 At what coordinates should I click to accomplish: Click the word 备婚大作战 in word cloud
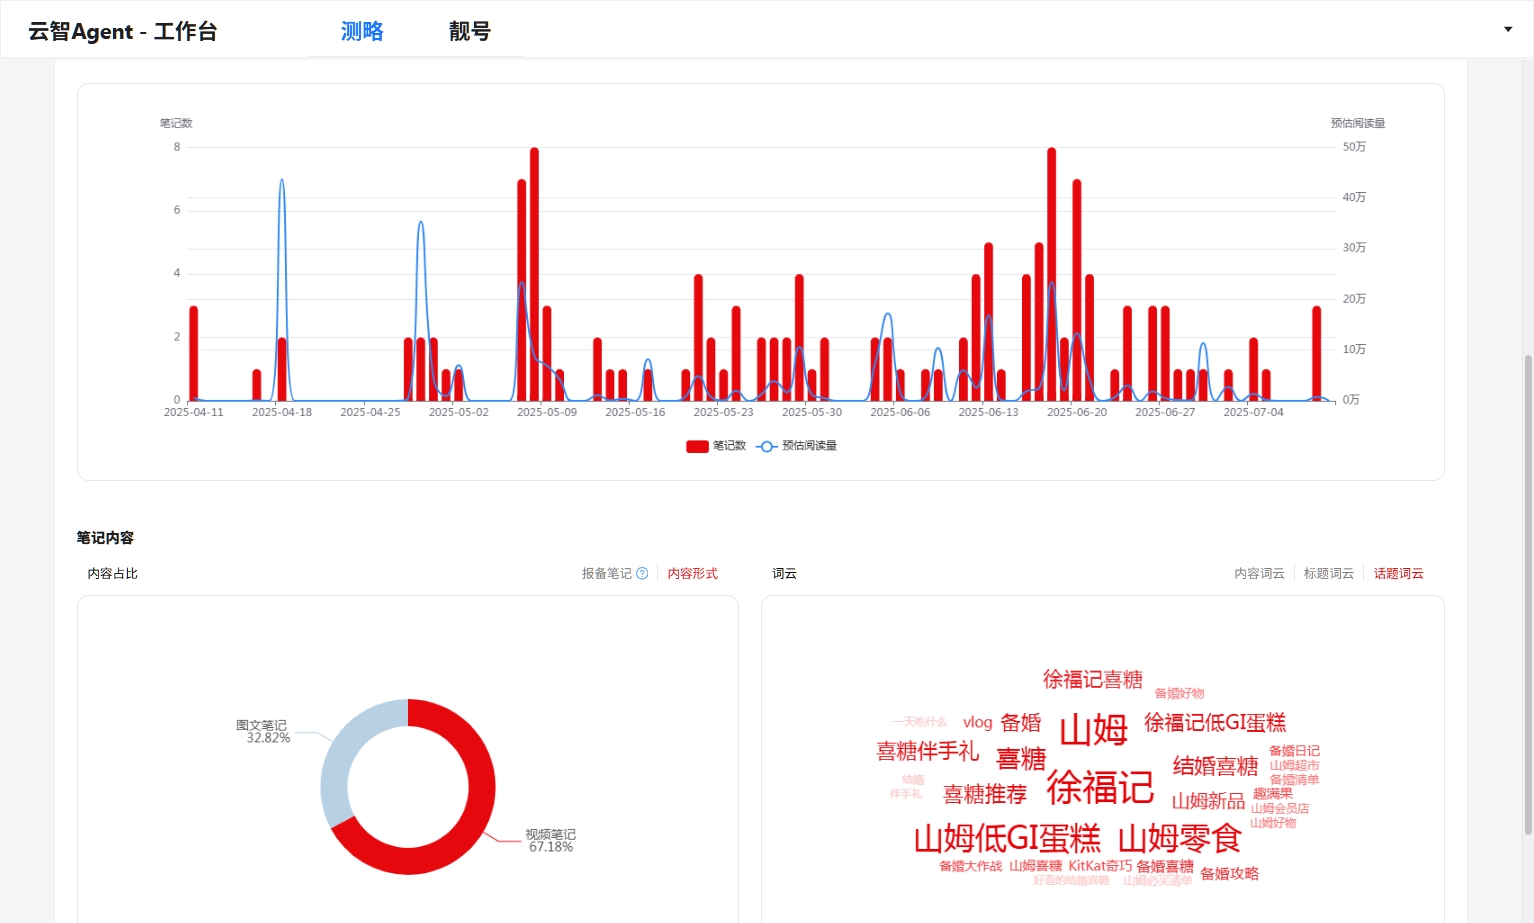point(970,866)
